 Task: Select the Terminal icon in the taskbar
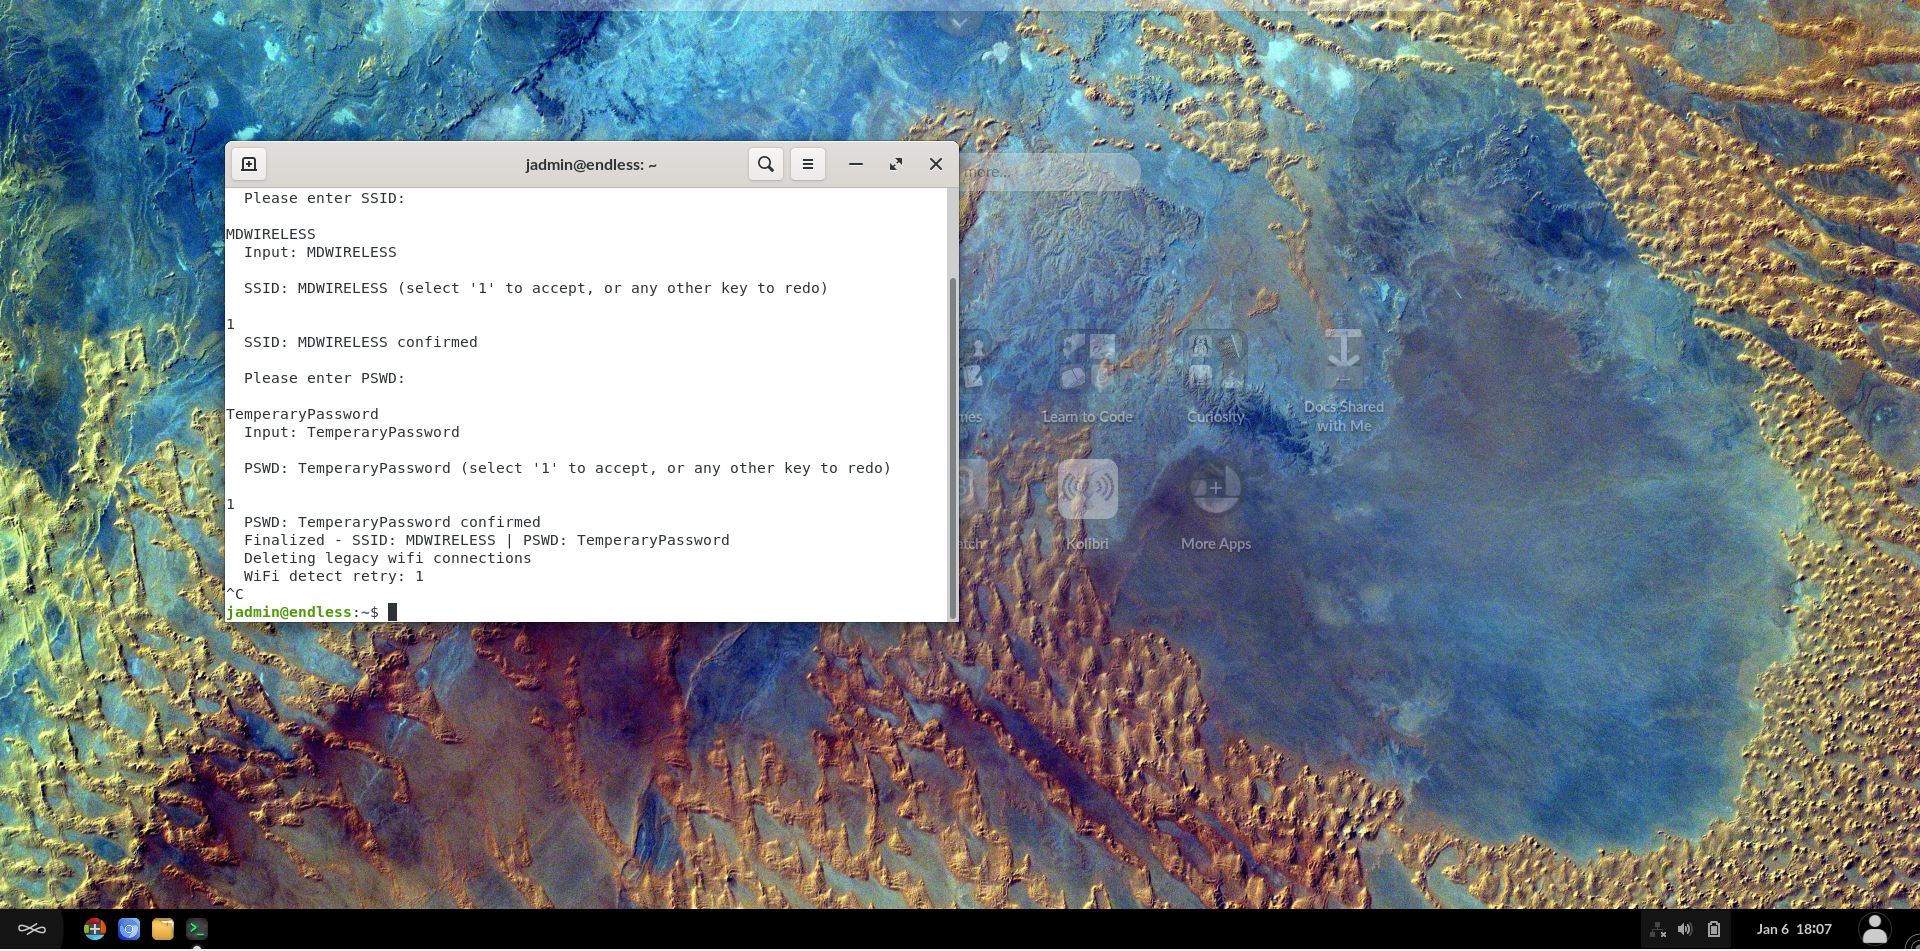(x=197, y=929)
